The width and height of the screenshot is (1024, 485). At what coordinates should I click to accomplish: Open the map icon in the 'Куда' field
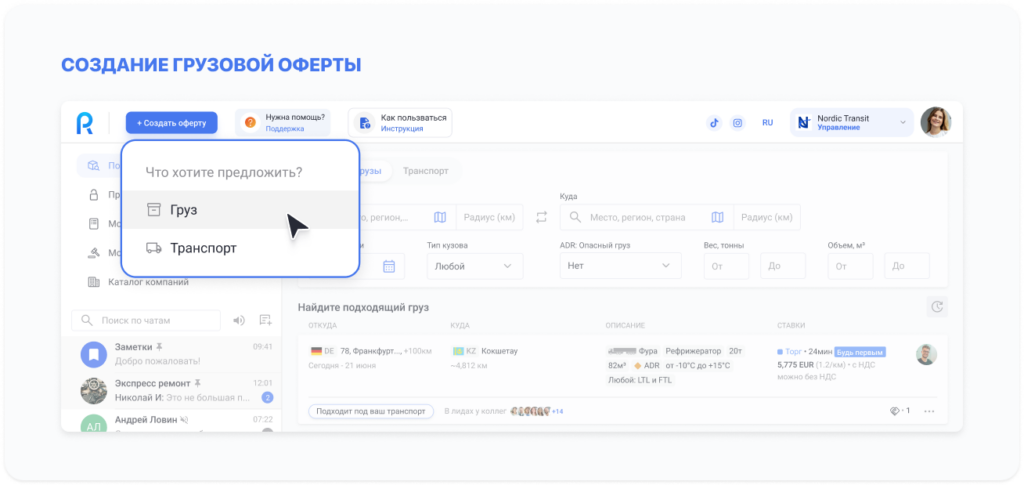click(x=718, y=217)
